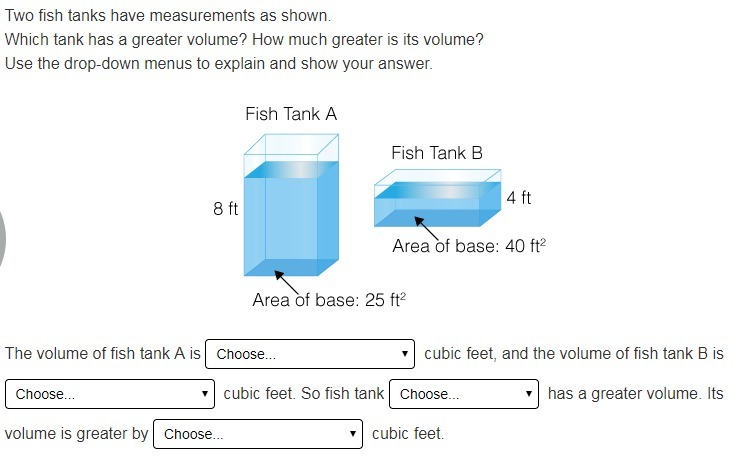Click the Fish Tank A illustration

(x=291, y=205)
